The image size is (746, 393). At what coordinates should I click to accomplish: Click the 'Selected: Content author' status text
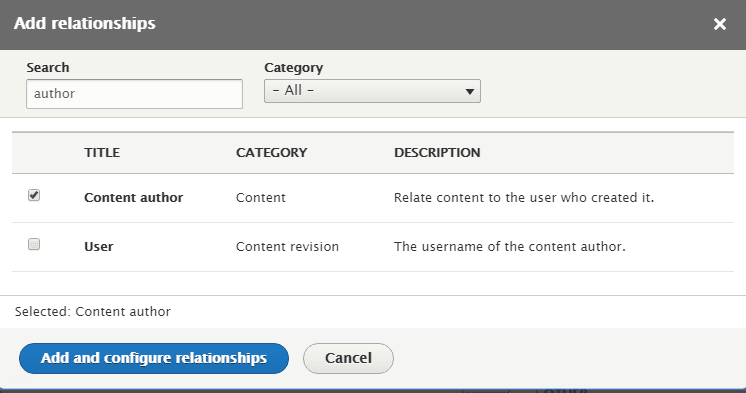(x=93, y=312)
